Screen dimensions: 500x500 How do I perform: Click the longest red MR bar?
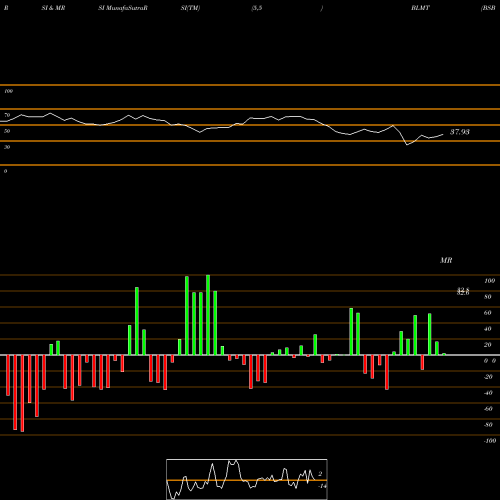click(x=22, y=393)
